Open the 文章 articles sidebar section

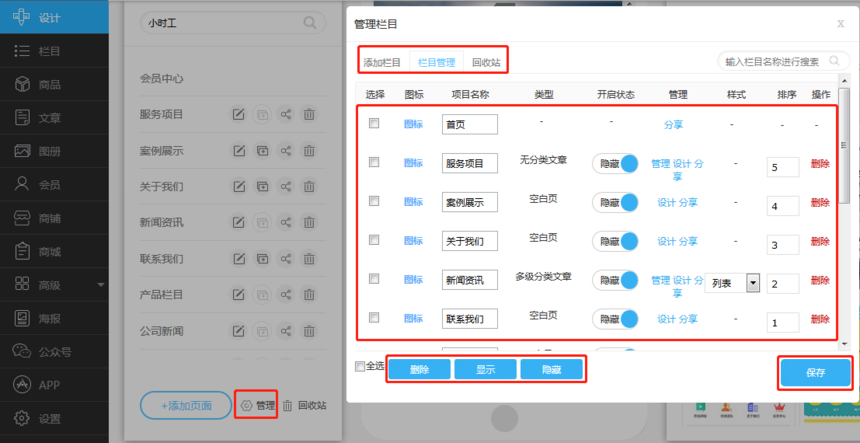54,118
